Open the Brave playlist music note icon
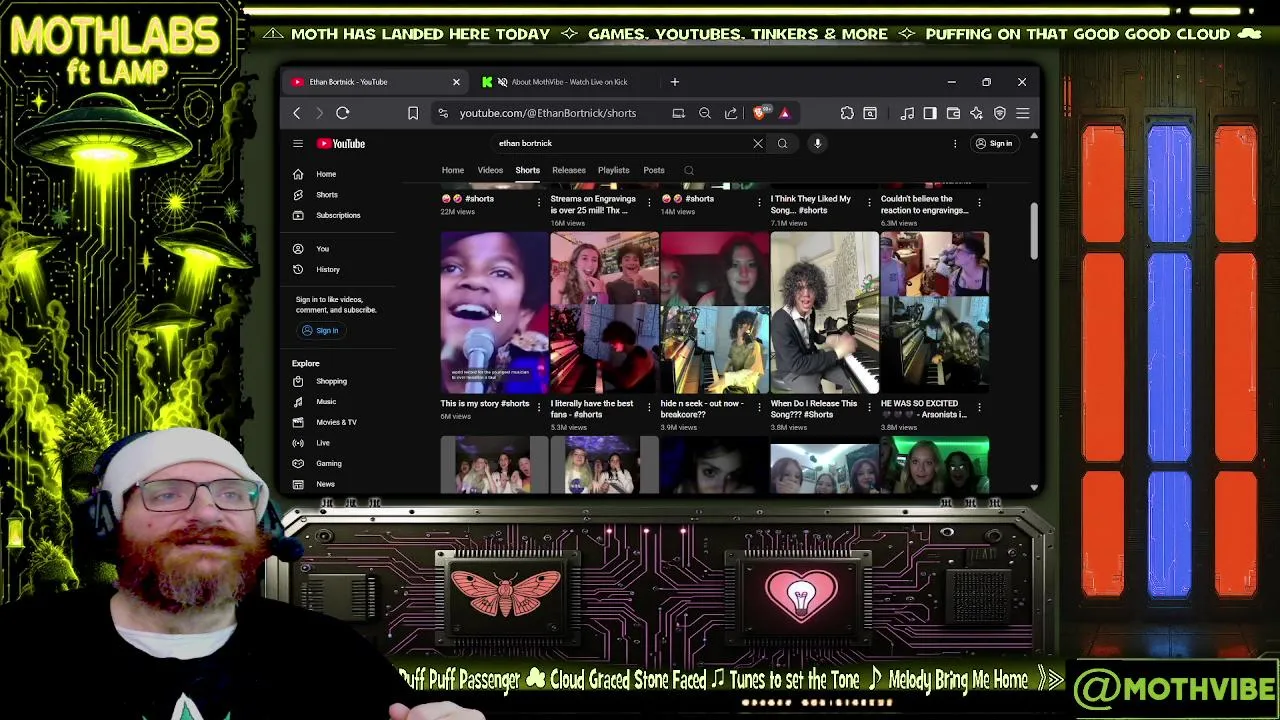The width and height of the screenshot is (1280, 720). click(907, 113)
